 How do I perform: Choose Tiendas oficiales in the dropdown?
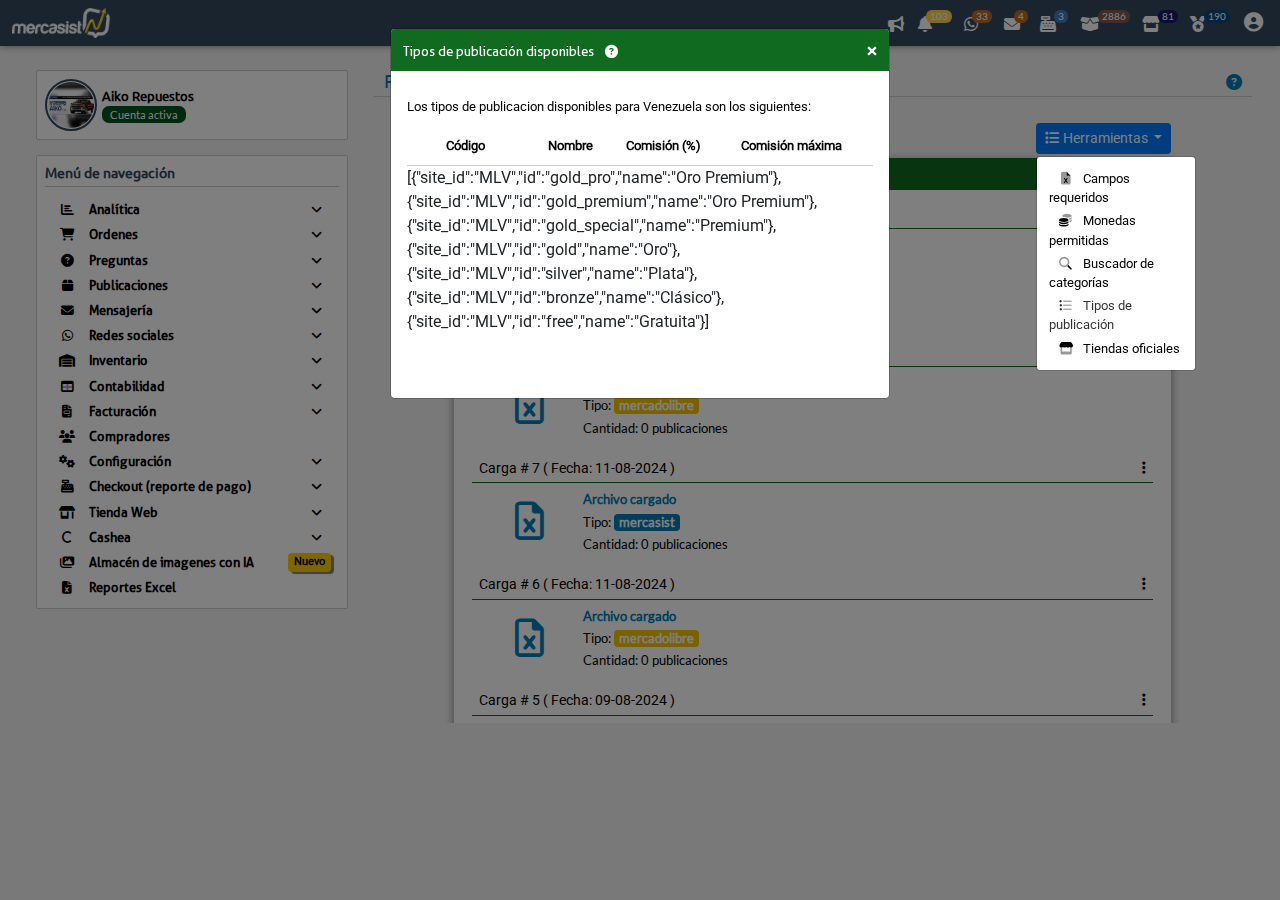pyautogui.click(x=1130, y=349)
